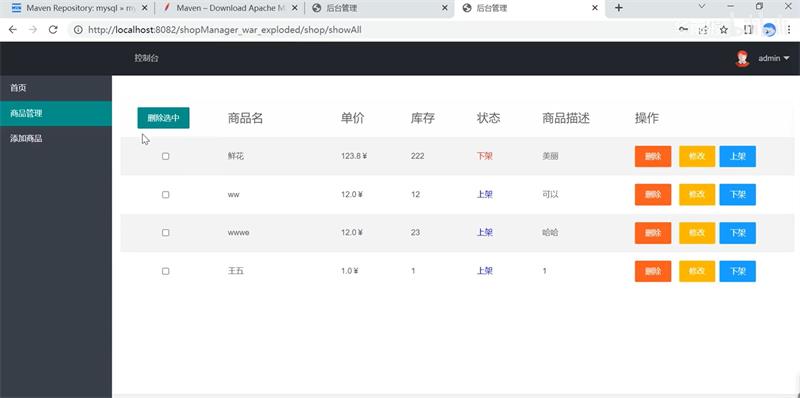
Task: Bookmark this page with the star icon
Action: pyautogui.click(x=723, y=30)
